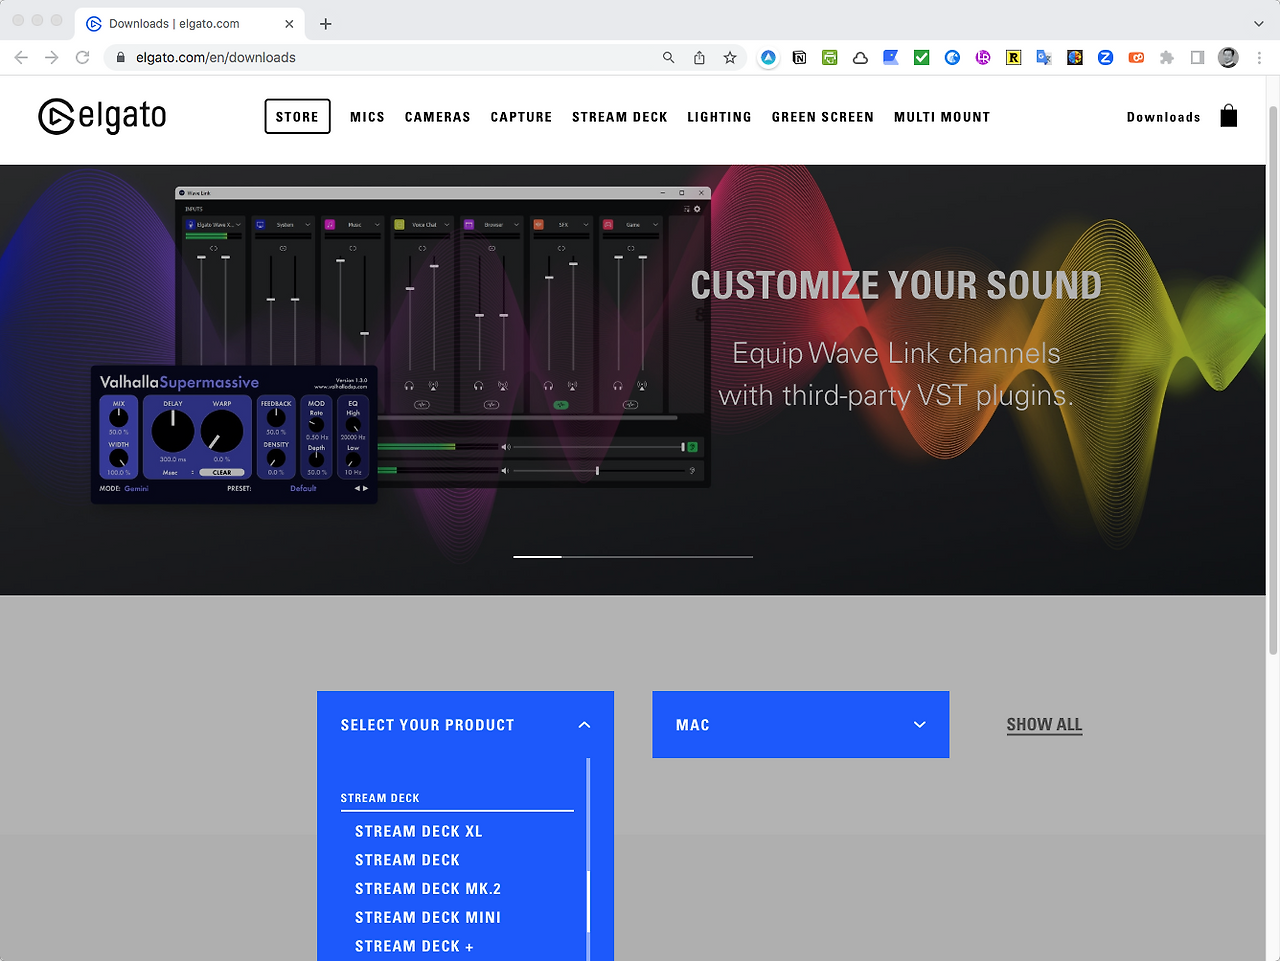Click the browser forward arrow
1280x961 pixels.
coord(52,58)
